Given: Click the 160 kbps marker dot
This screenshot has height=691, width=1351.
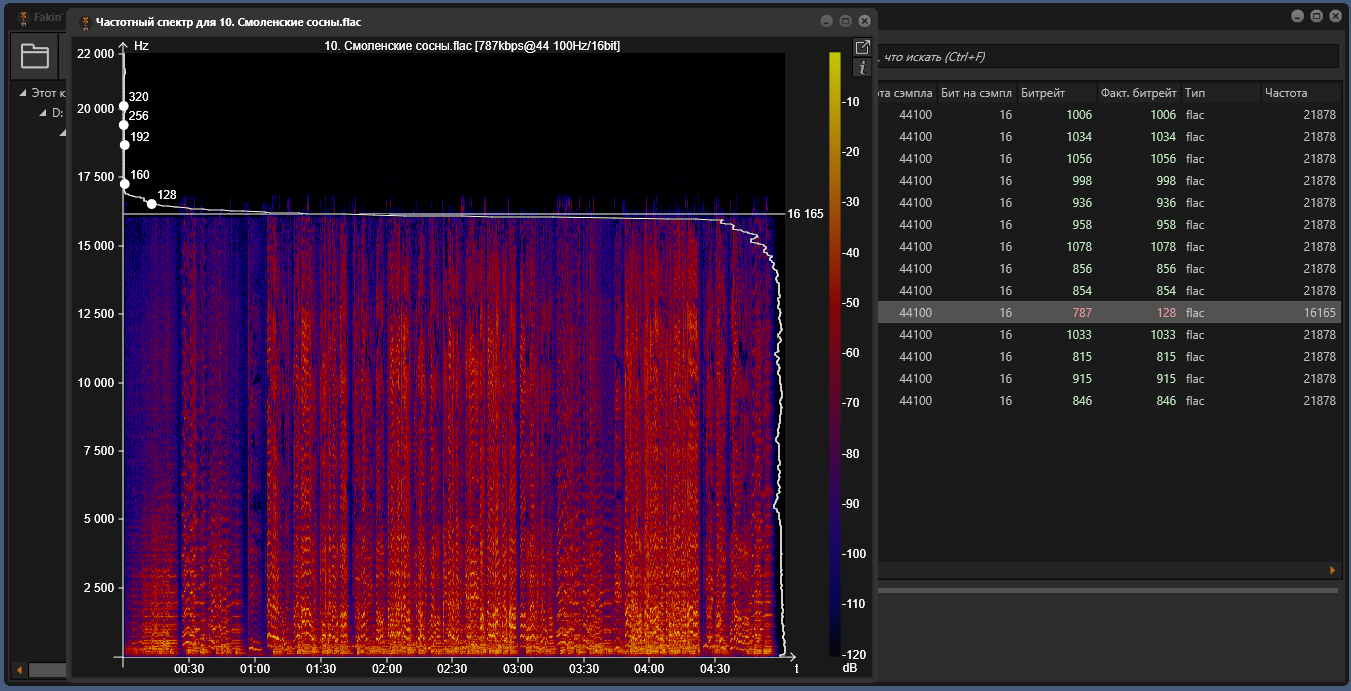Looking at the screenshot, I should (x=125, y=183).
